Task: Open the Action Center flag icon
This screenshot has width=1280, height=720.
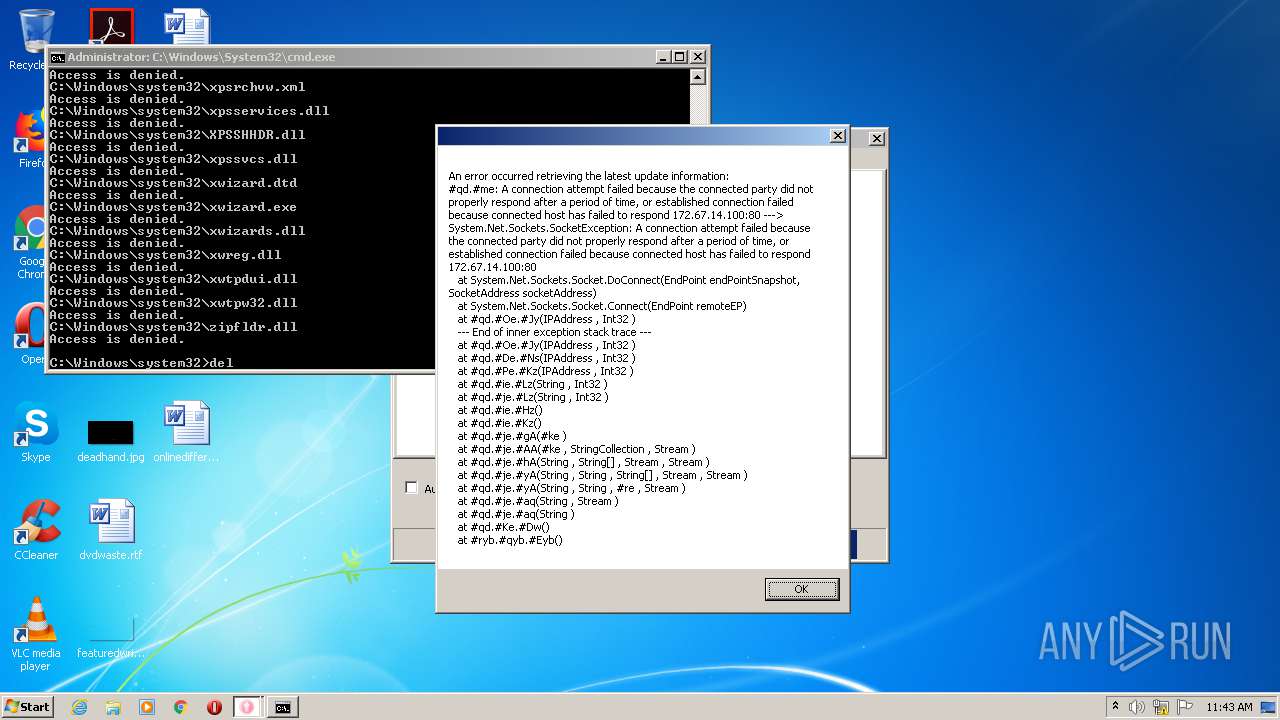Action: 1184,707
